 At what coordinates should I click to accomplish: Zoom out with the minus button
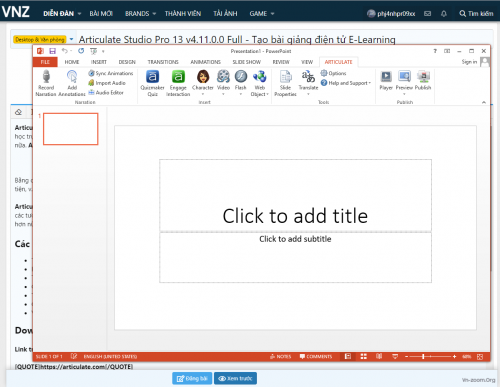pyautogui.click(x=406, y=356)
